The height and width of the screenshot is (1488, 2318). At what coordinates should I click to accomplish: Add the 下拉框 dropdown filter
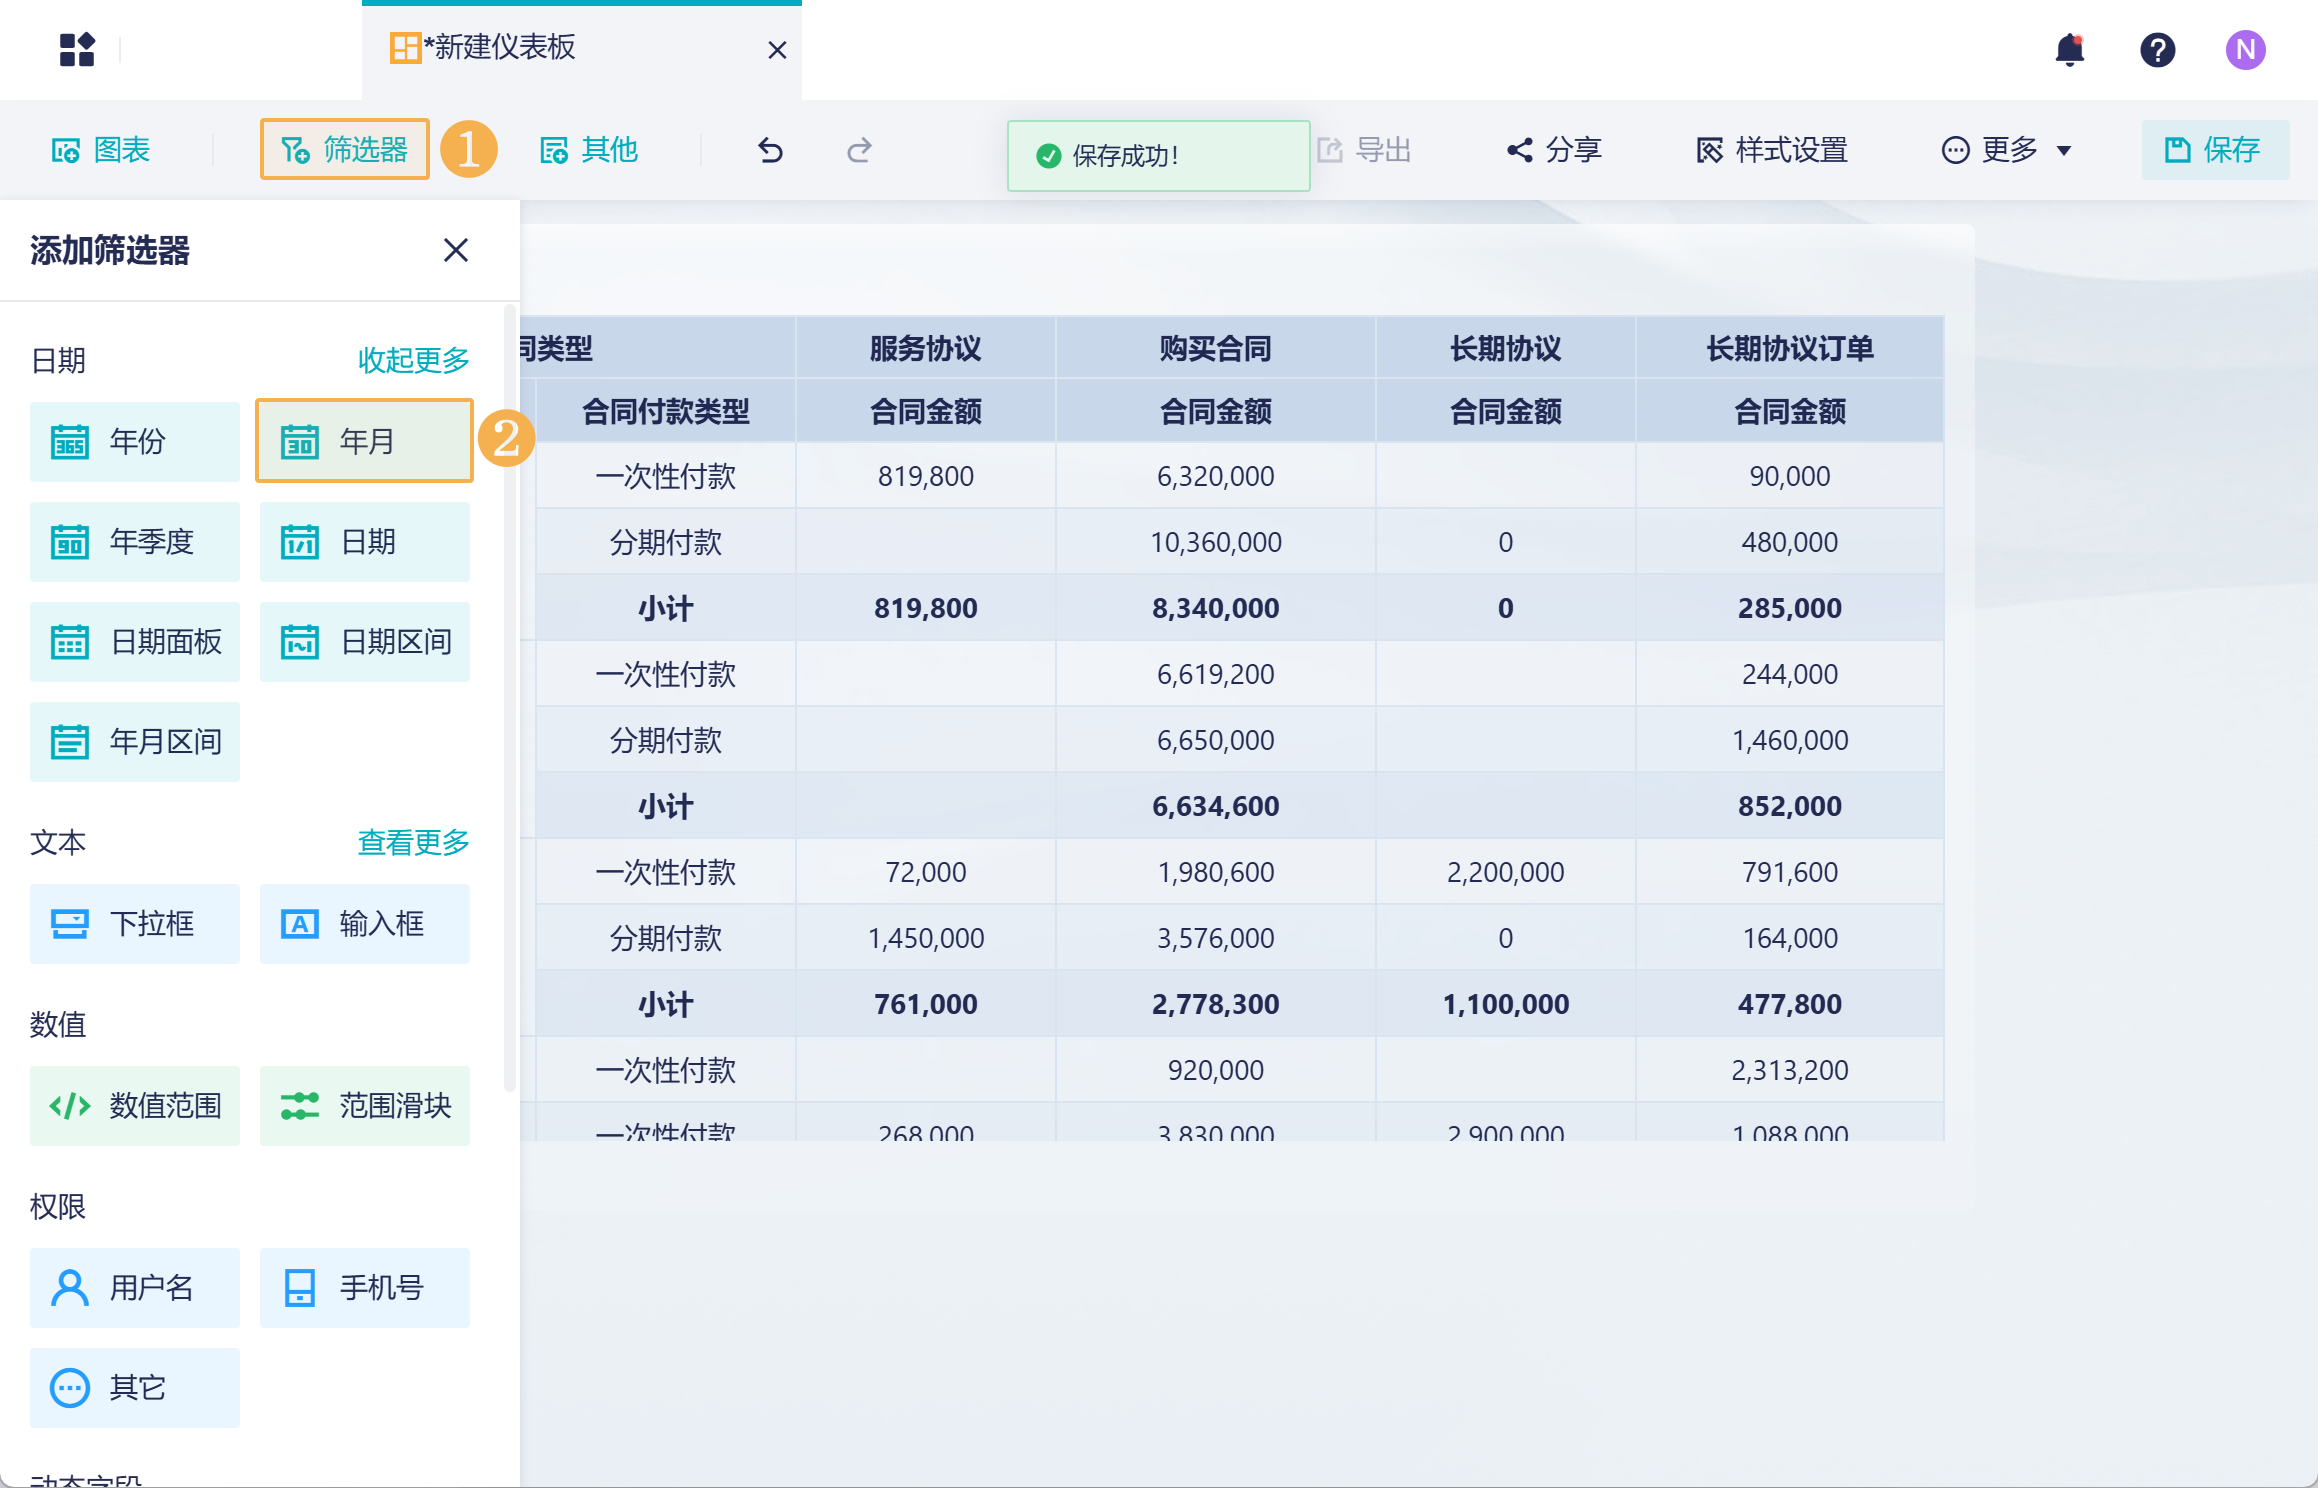135,923
